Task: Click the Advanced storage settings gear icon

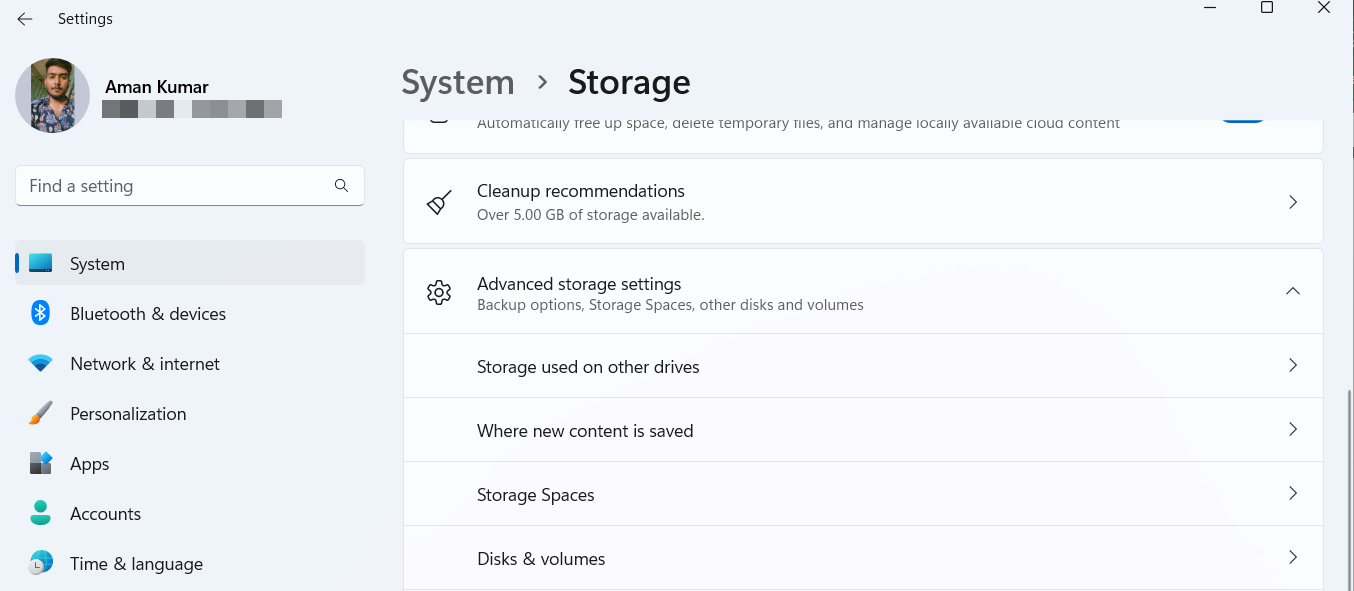Action: [439, 292]
